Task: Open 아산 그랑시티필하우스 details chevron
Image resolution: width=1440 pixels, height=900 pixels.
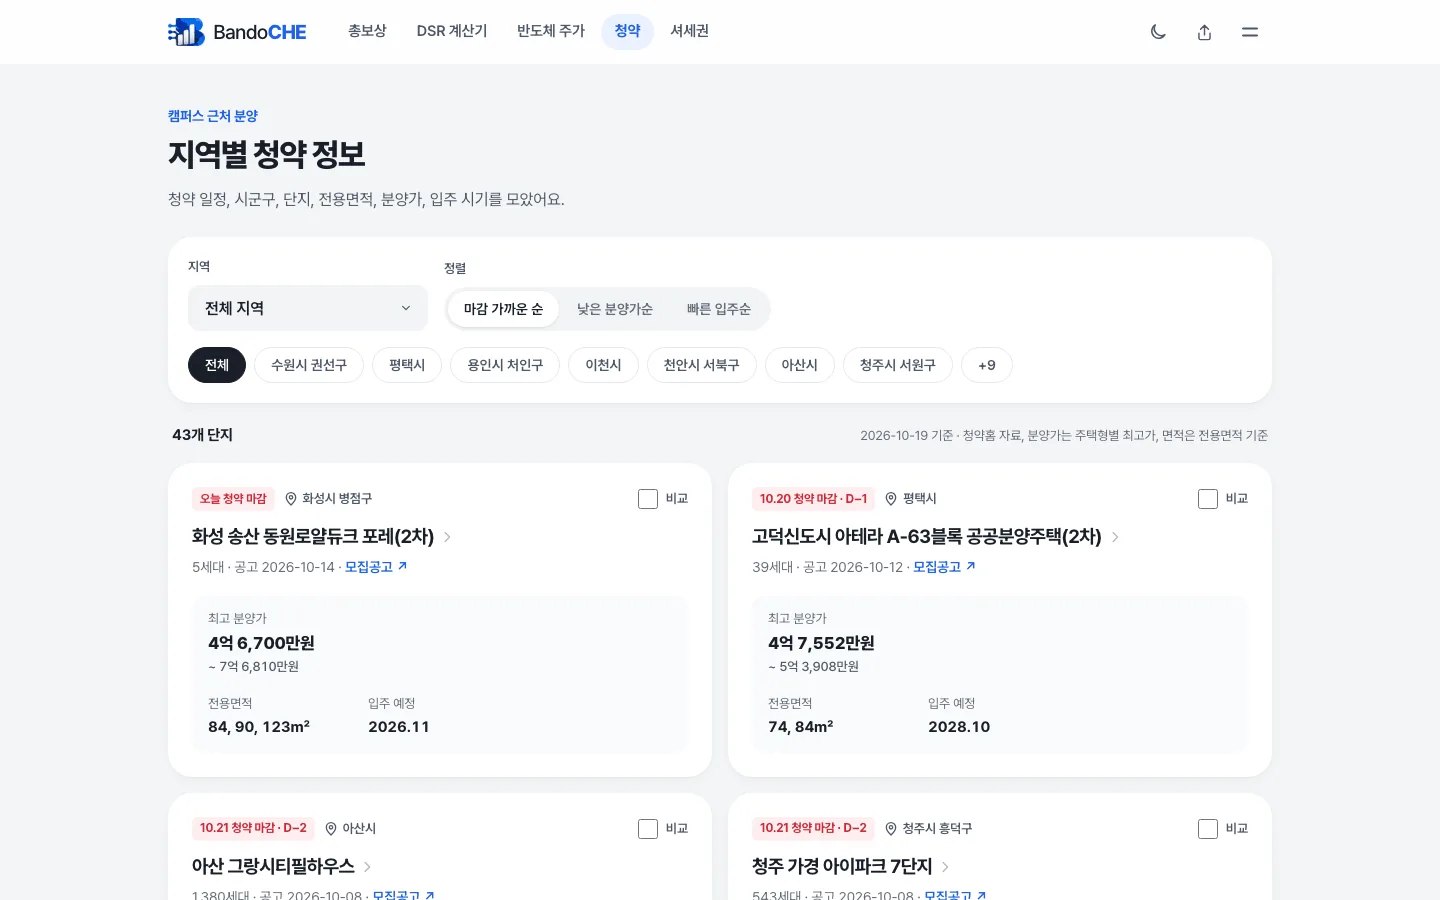Action: click(368, 867)
